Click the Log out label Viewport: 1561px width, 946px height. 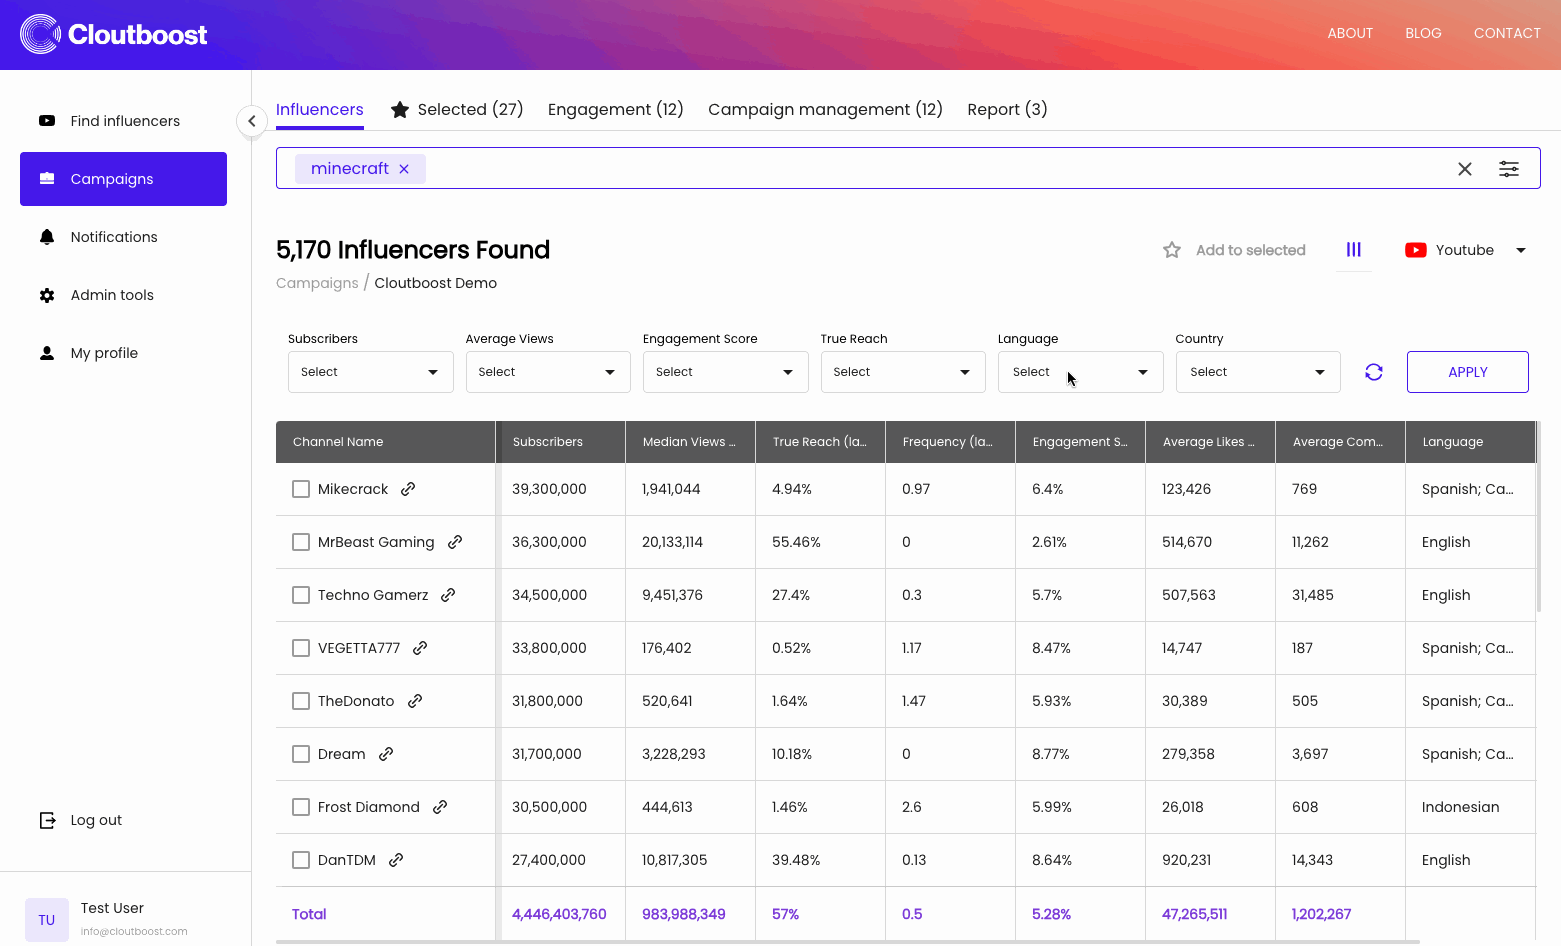96,820
